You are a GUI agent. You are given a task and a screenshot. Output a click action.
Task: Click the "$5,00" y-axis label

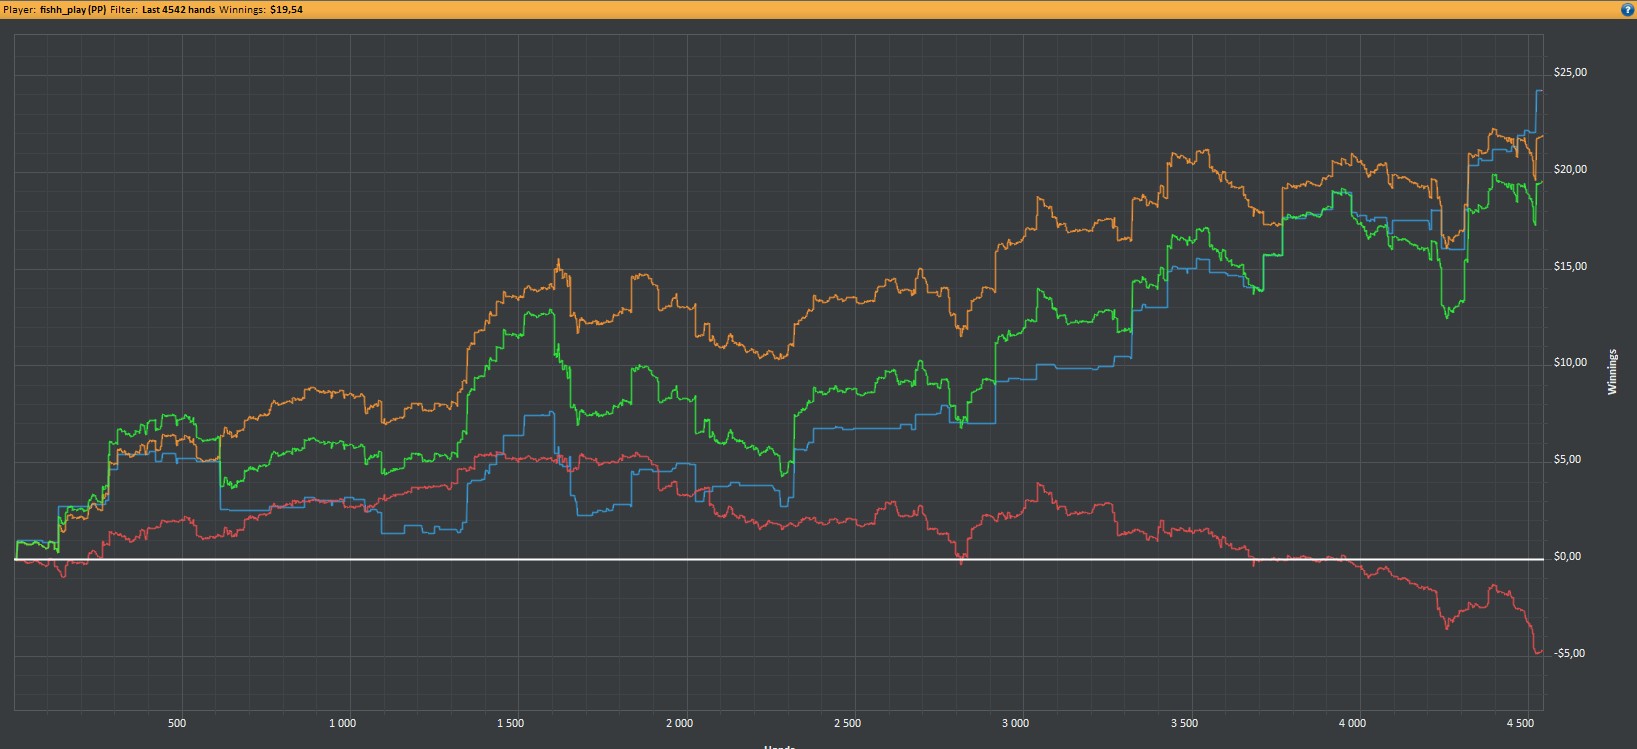tap(1567, 460)
